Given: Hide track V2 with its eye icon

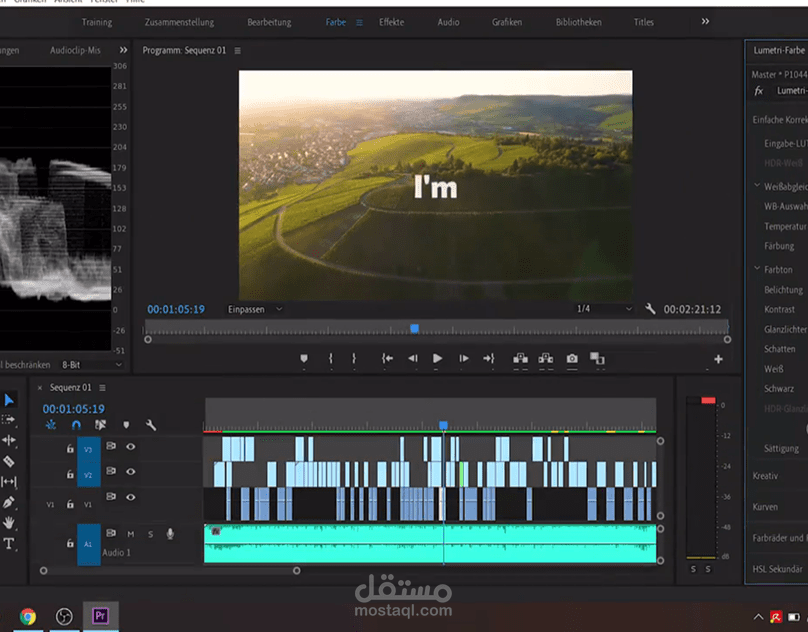Looking at the screenshot, I should pyautogui.click(x=131, y=471).
